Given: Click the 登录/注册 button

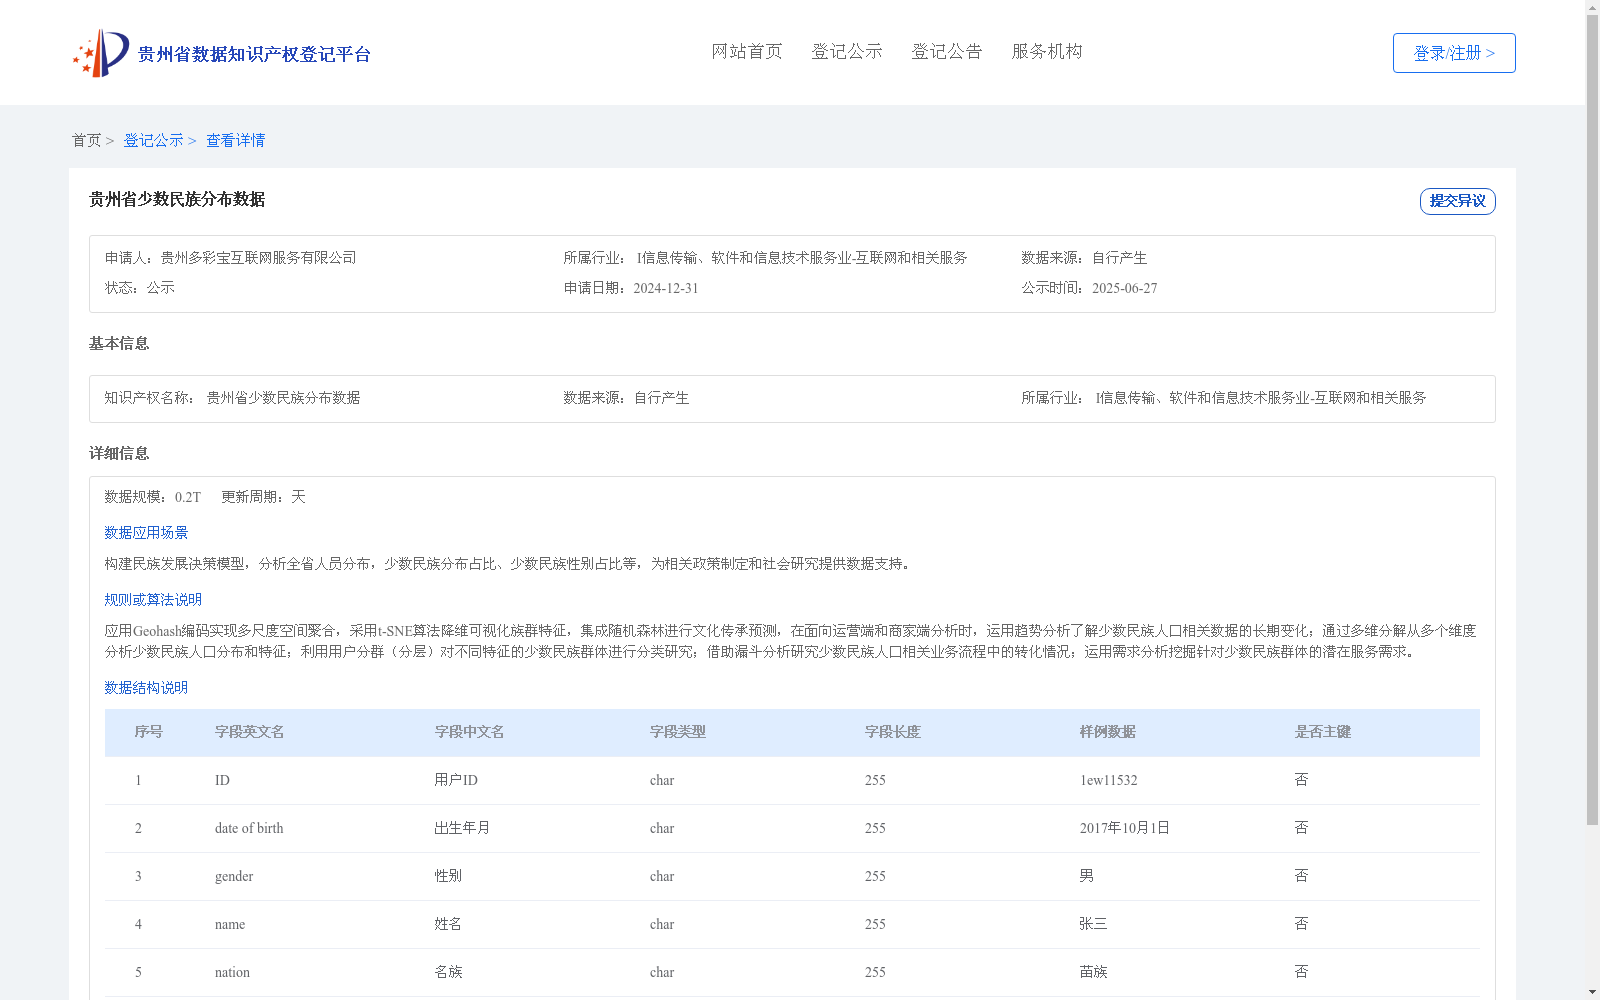Looking at the screenshot, I should (x=1454, y=53).
